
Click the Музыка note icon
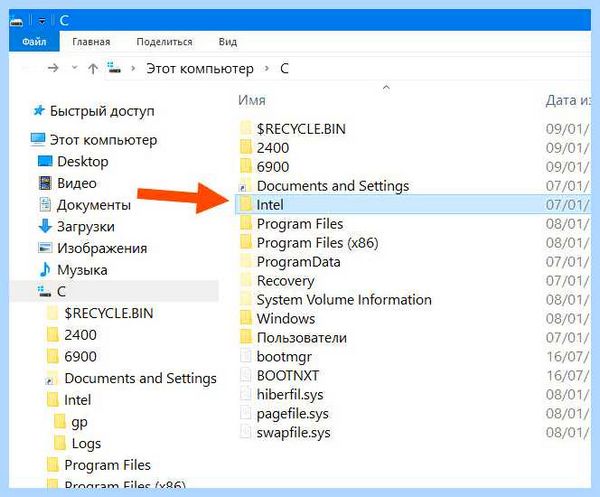45,270
